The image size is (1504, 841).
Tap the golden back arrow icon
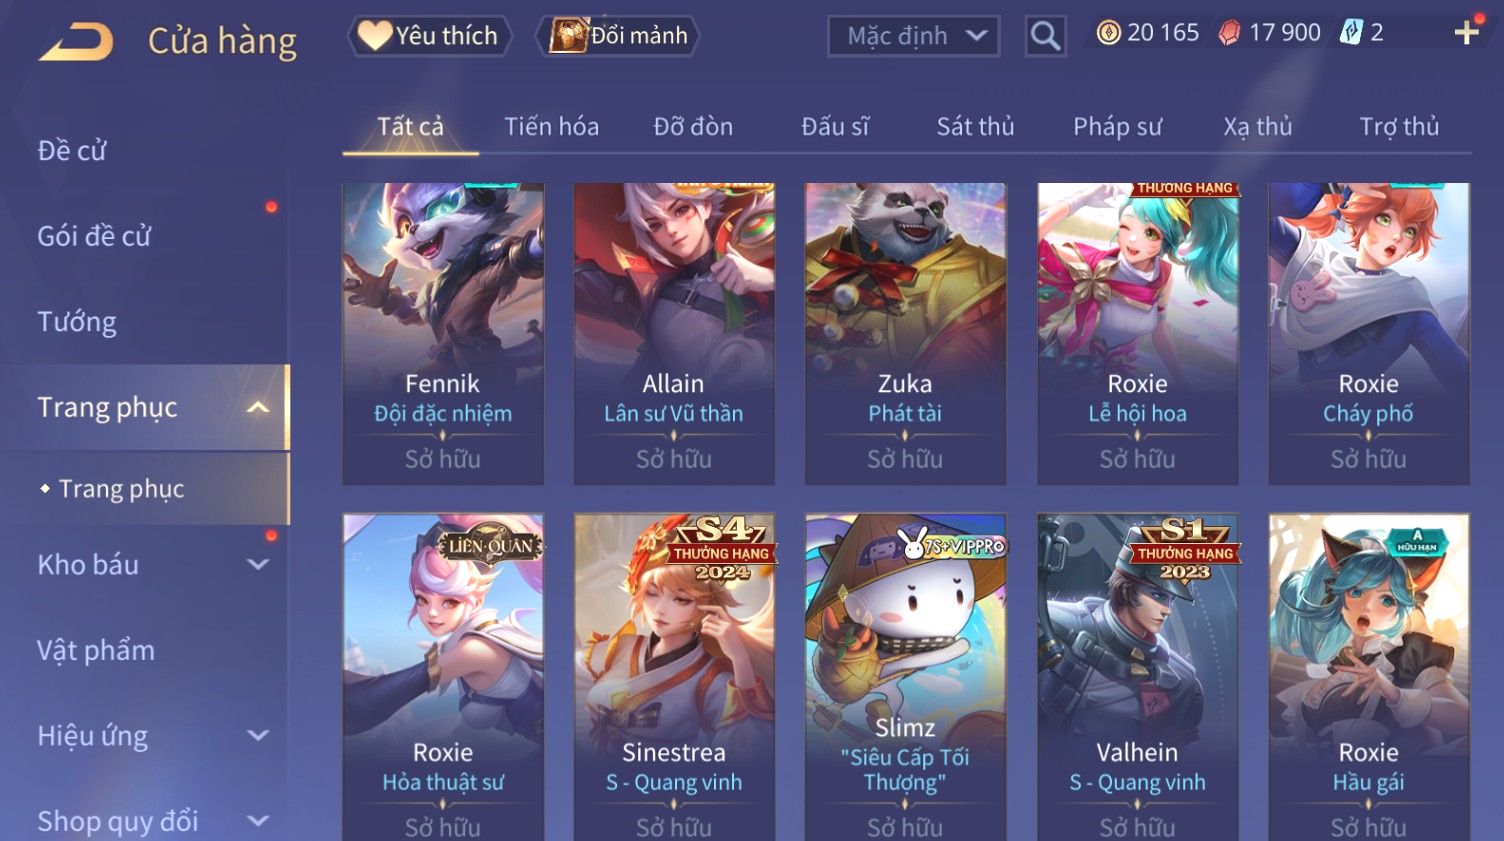(x=76, y=42)
